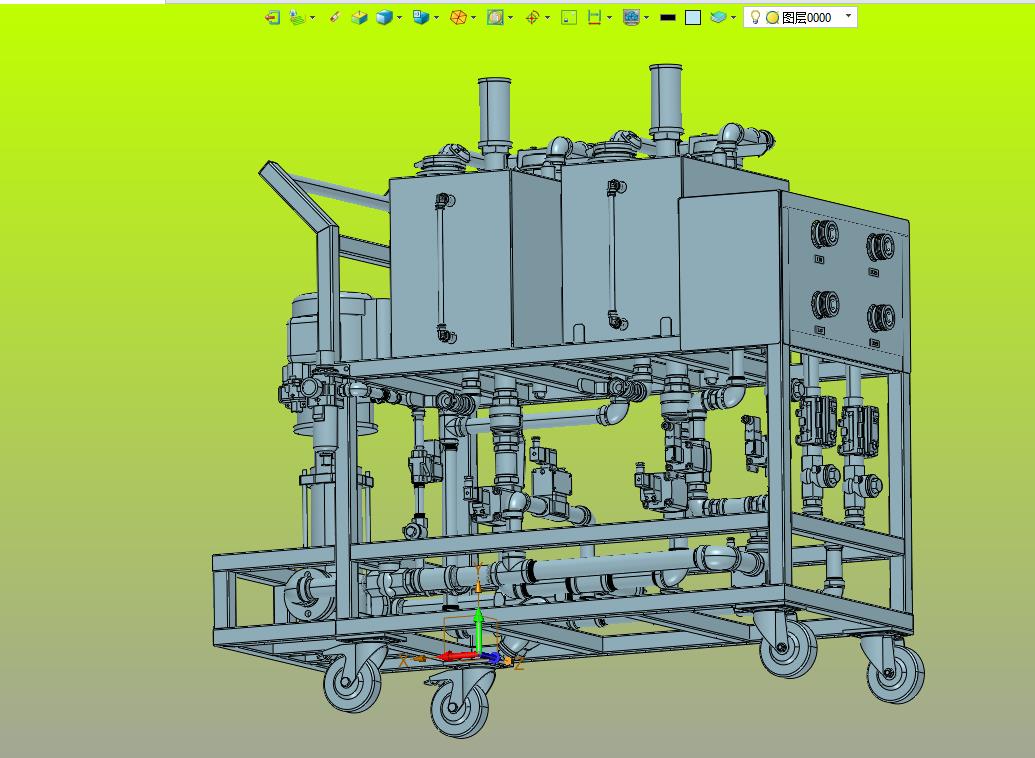This screenshot has height=758, width=1035.
Task: Open the red crosshair target dropdown arrow
Action: [547, 18]
